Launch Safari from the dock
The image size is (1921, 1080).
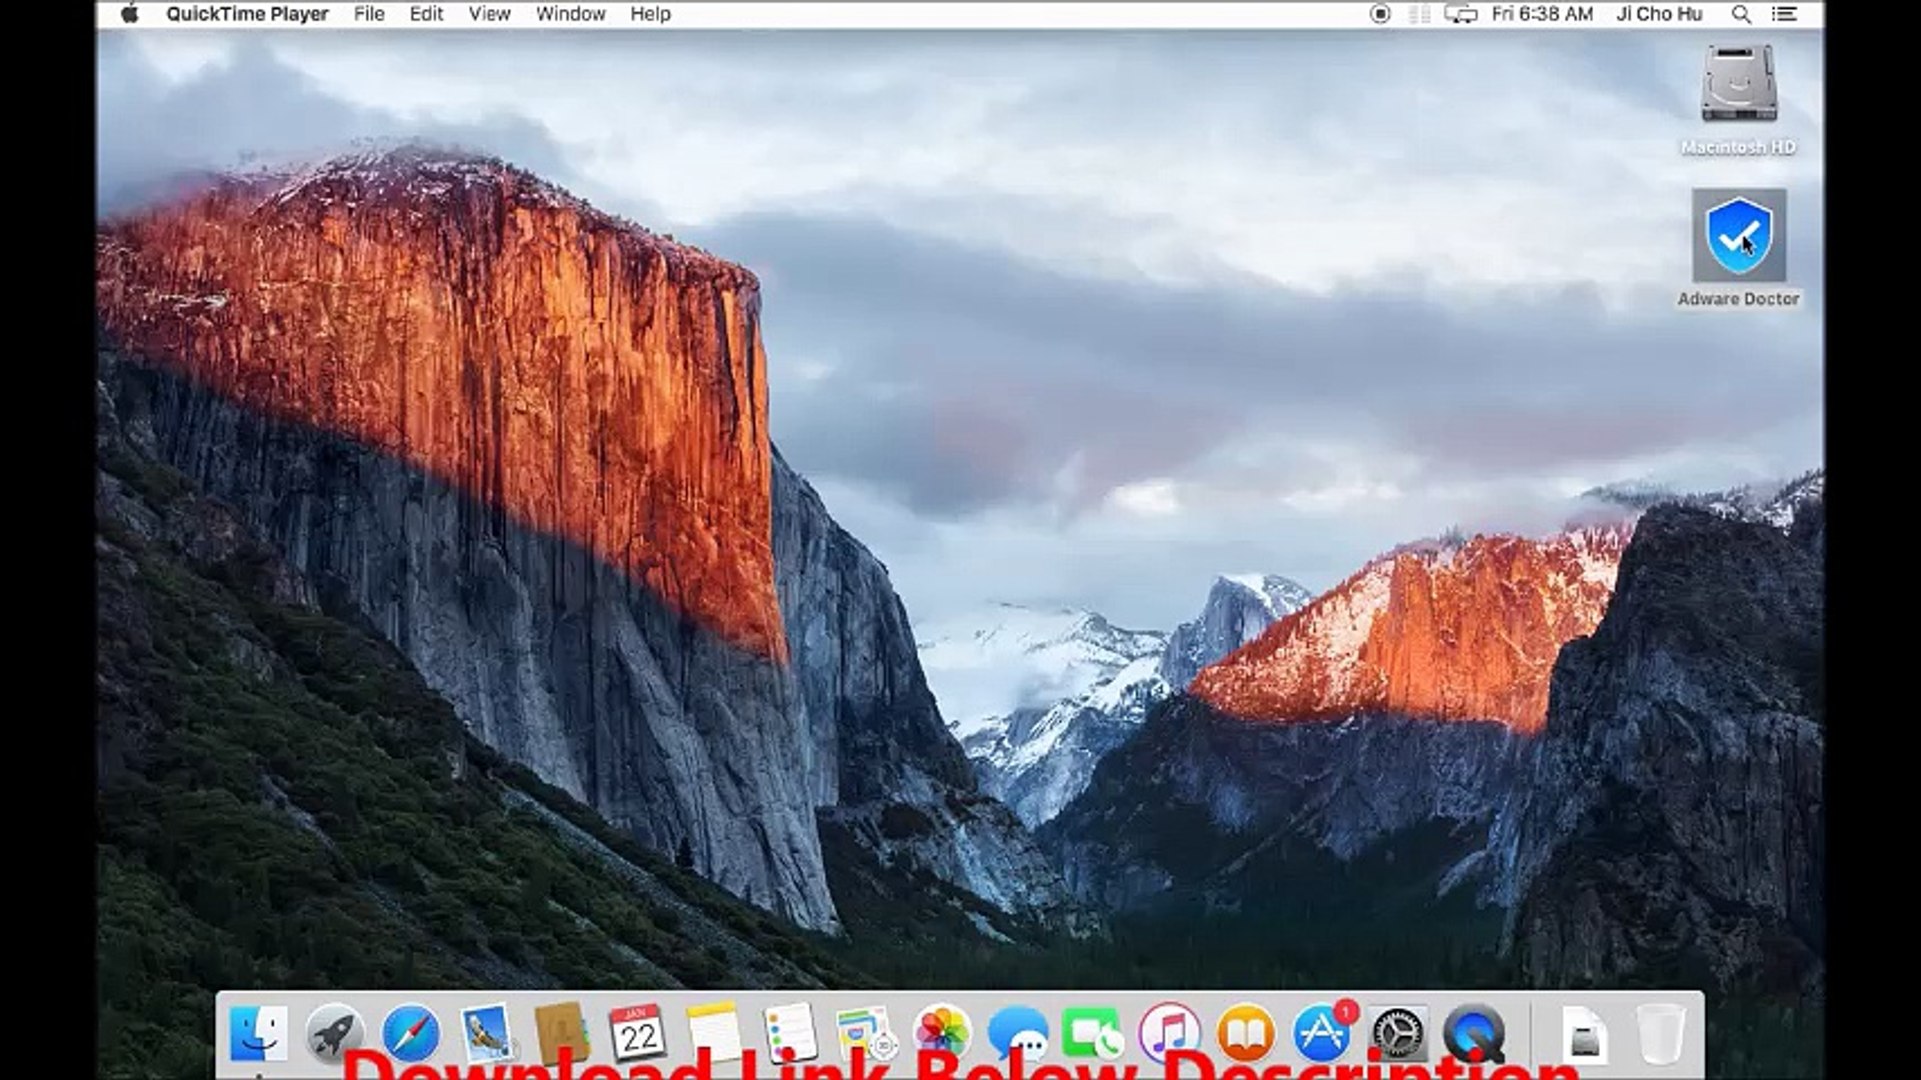tap(411, 1033)
